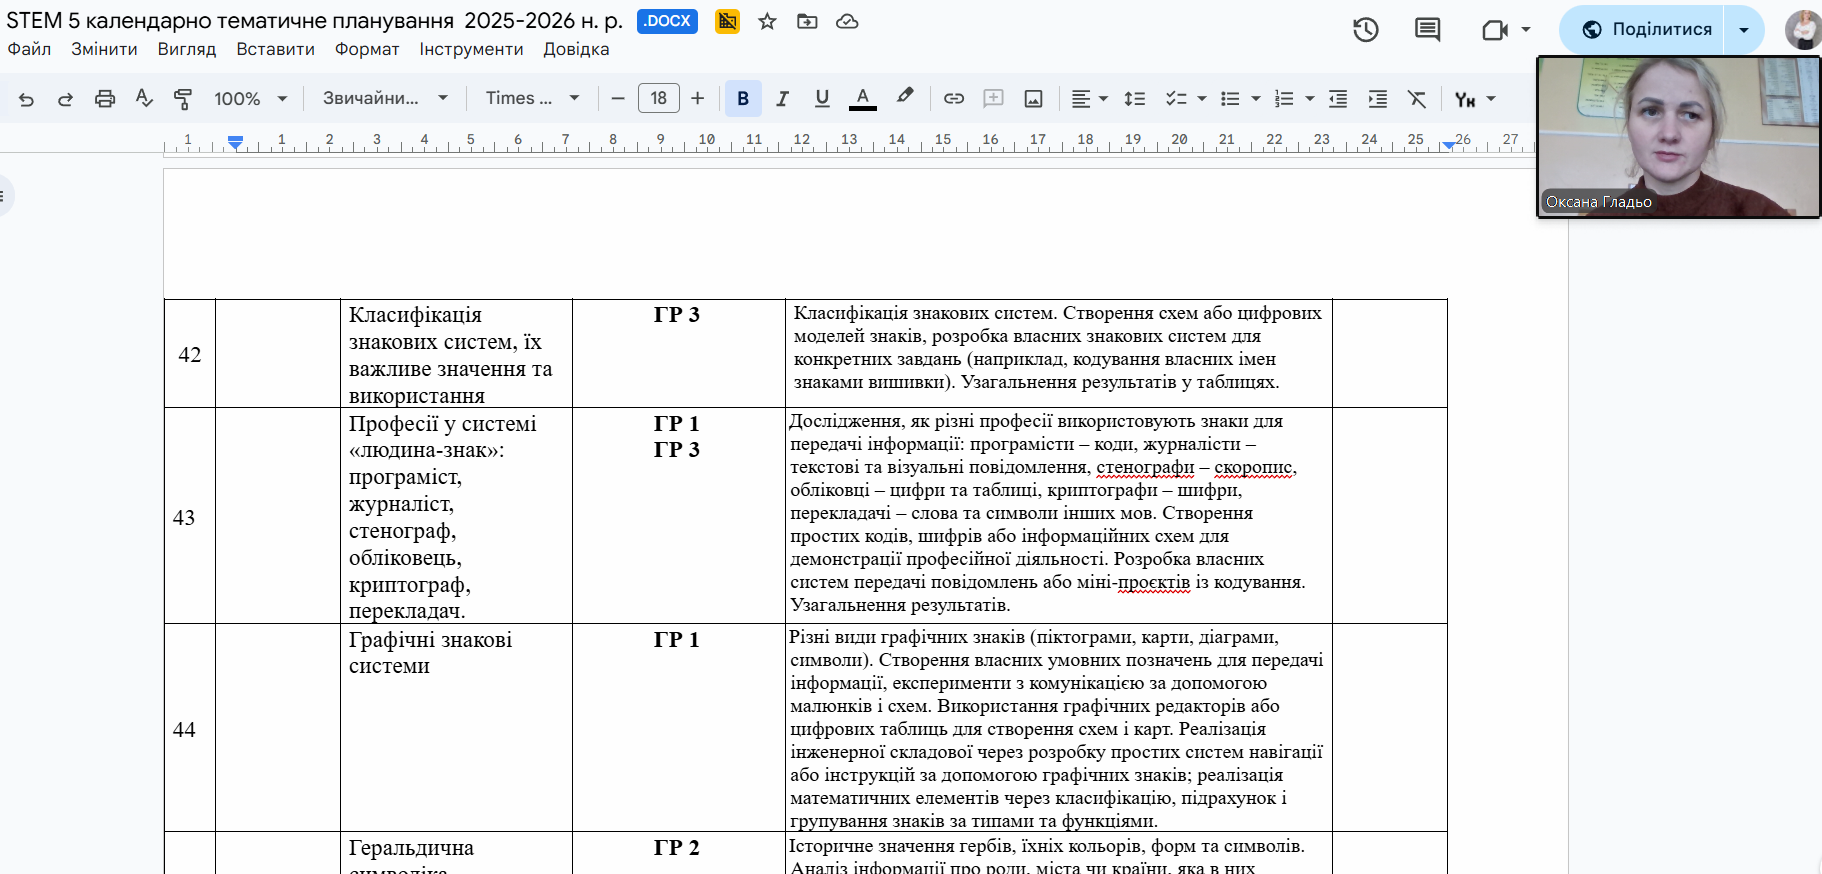The image size is (1822, 874).
Task: Open the 100% zoom dropdown
Action: (250, 99)
